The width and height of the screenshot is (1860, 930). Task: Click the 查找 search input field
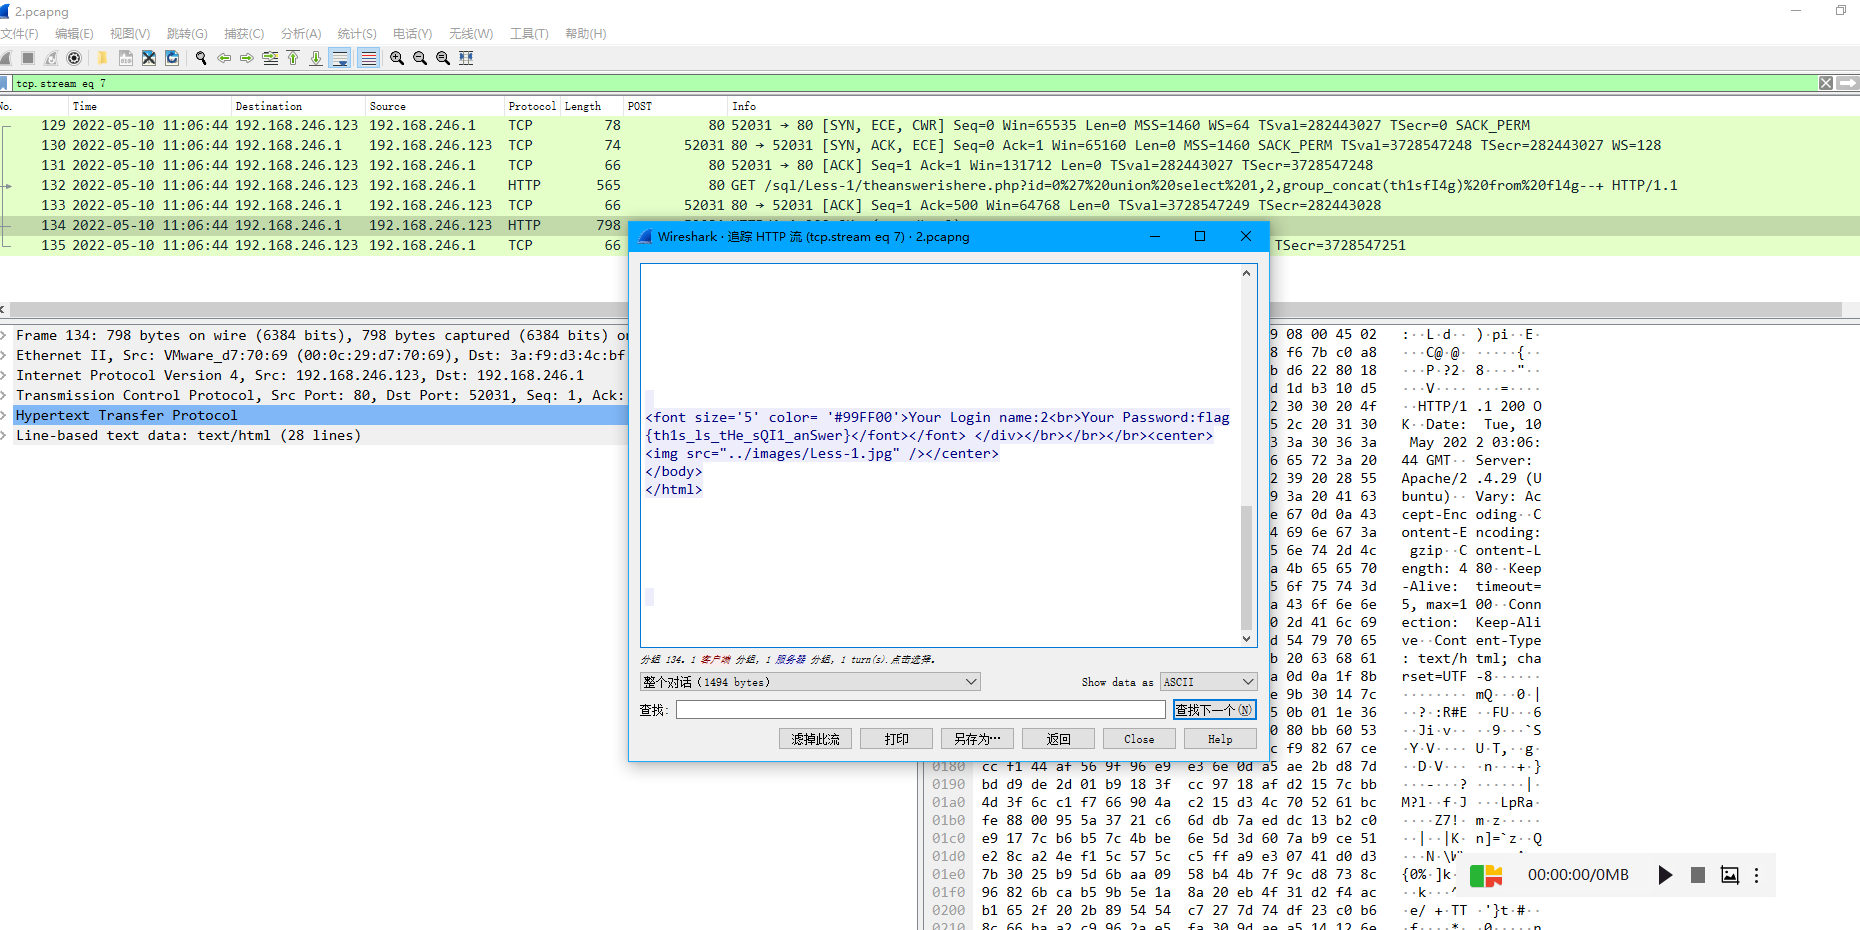point(921,710)
